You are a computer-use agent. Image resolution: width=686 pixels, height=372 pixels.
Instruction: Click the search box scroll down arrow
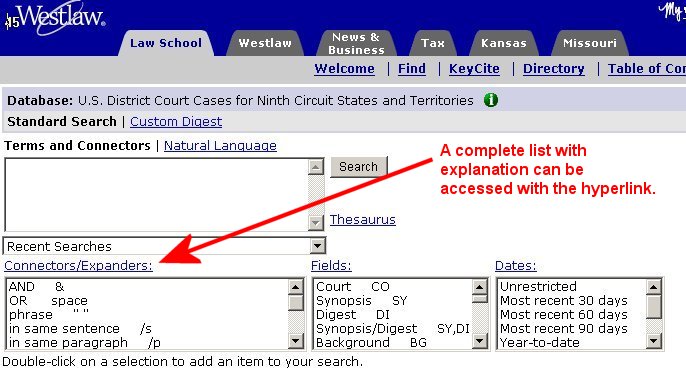(x=315, y=223)
